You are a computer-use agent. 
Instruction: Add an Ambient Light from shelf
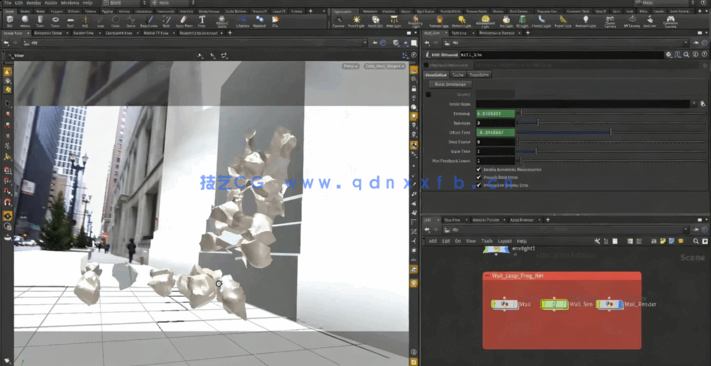point(585,20)
